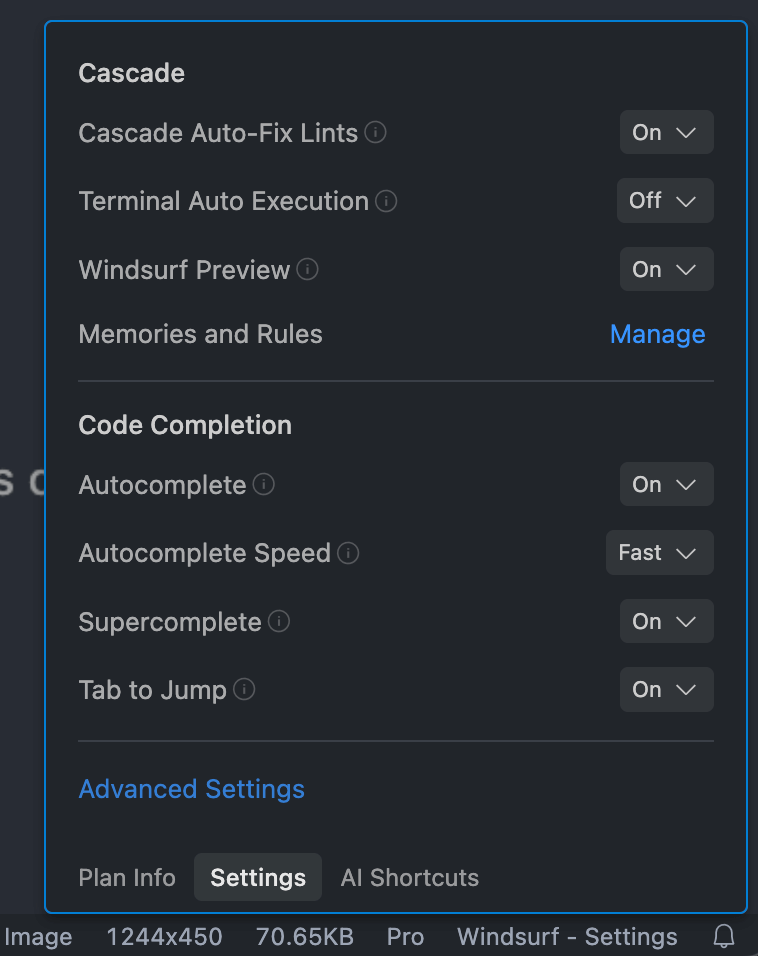This screenshot has width=758, height=956.
Task: Open the Supercomplete setting dropdown
Action: [x=666, y=621]
